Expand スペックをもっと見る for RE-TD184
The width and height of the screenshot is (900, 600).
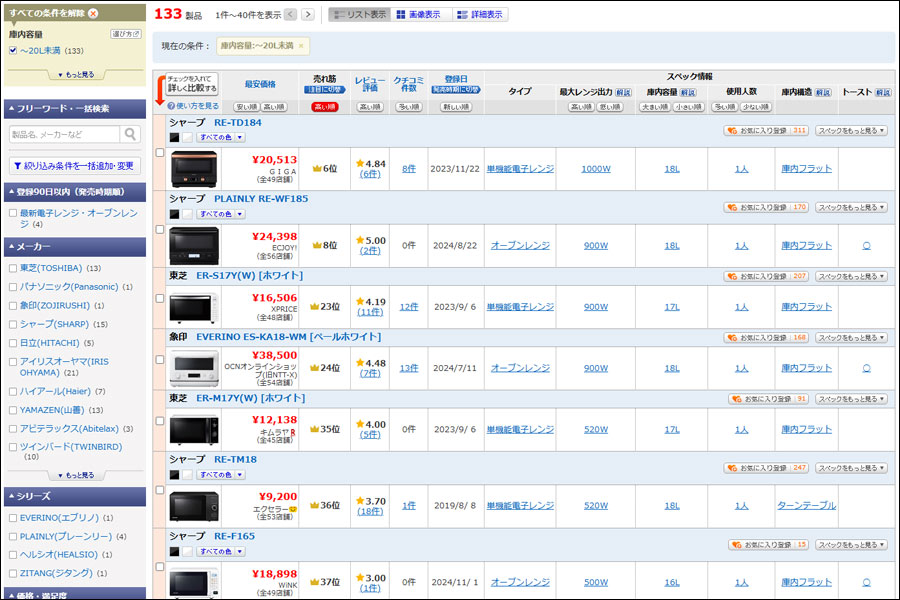tap(851, 131)
